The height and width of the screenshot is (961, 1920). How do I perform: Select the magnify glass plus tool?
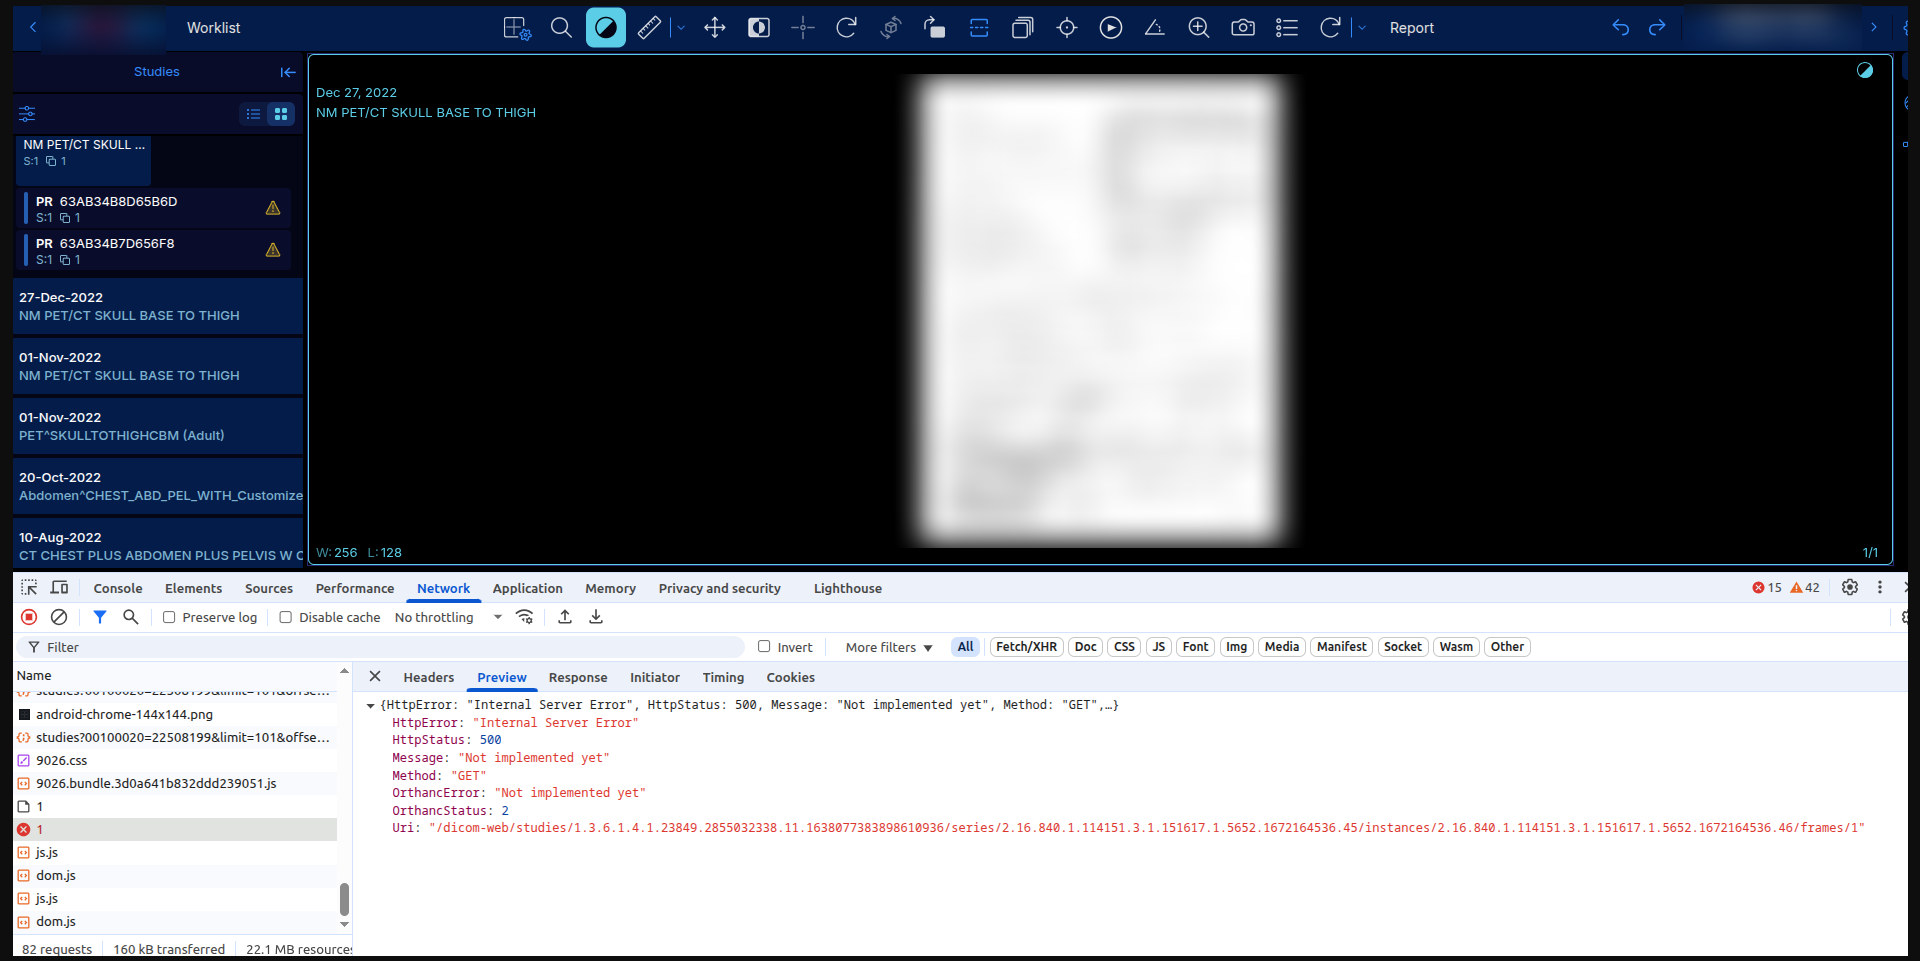[1198, 28]
